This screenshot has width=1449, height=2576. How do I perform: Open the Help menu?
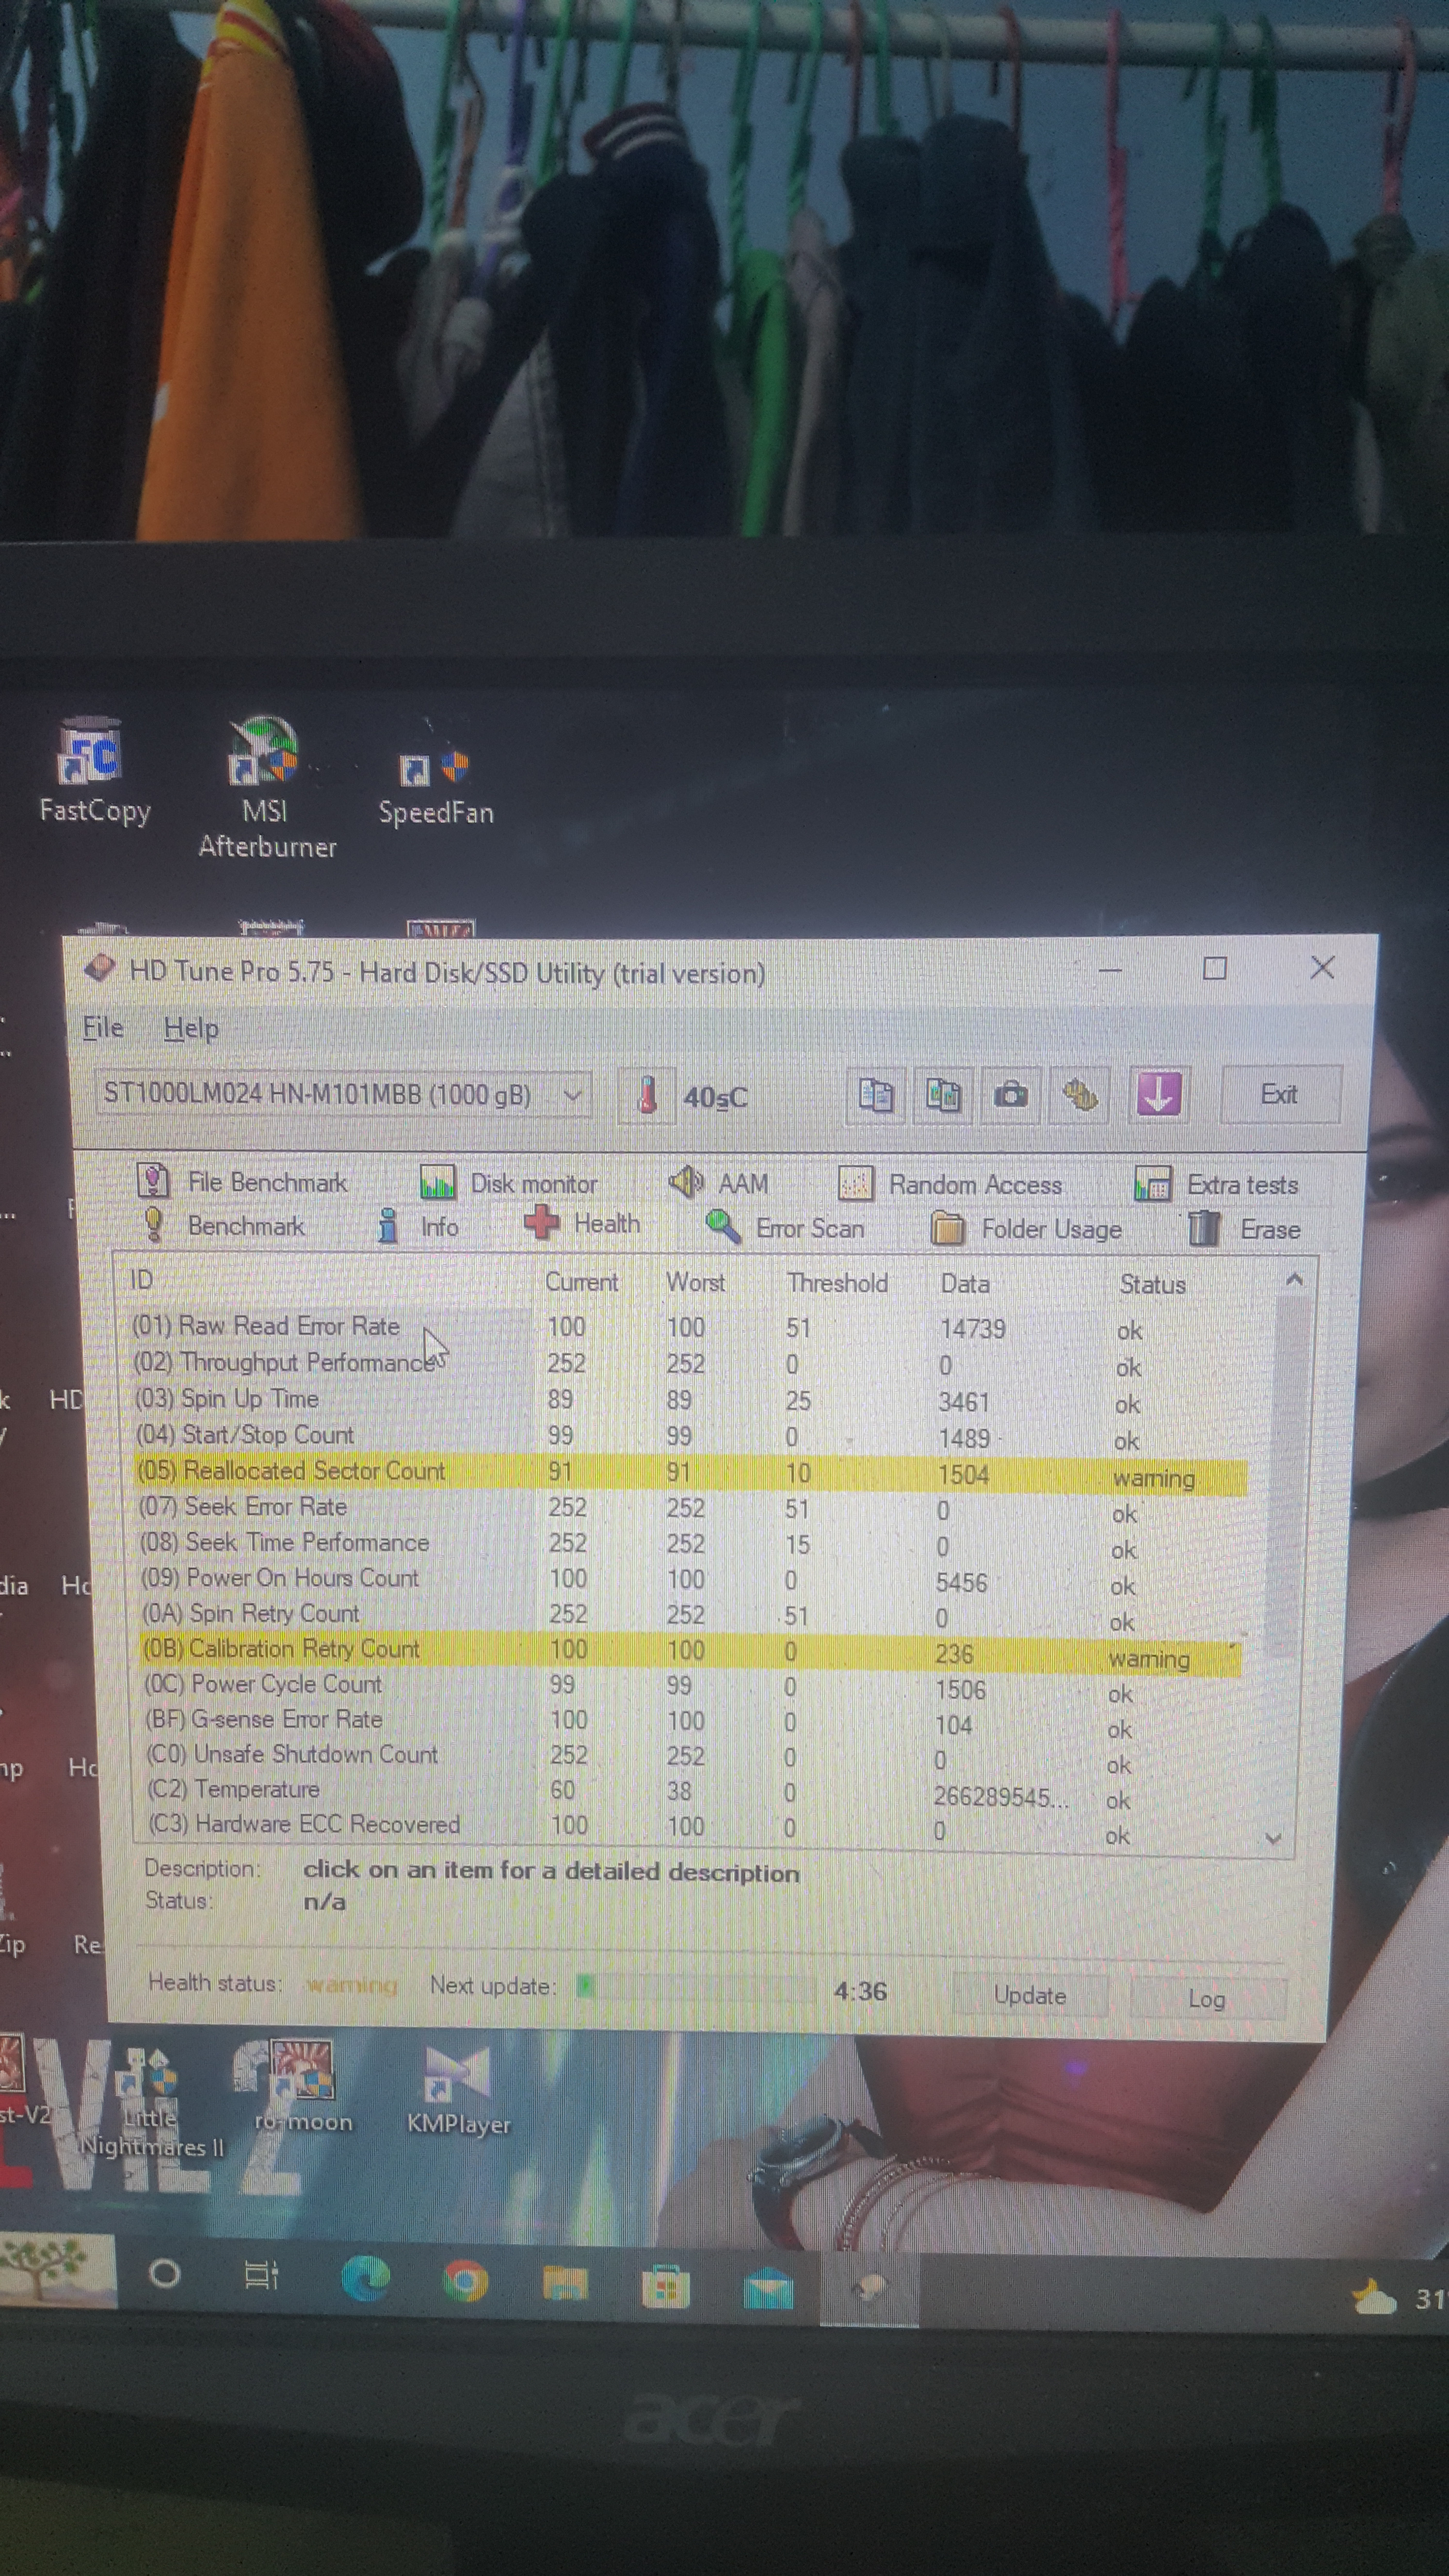[191, 1028]
